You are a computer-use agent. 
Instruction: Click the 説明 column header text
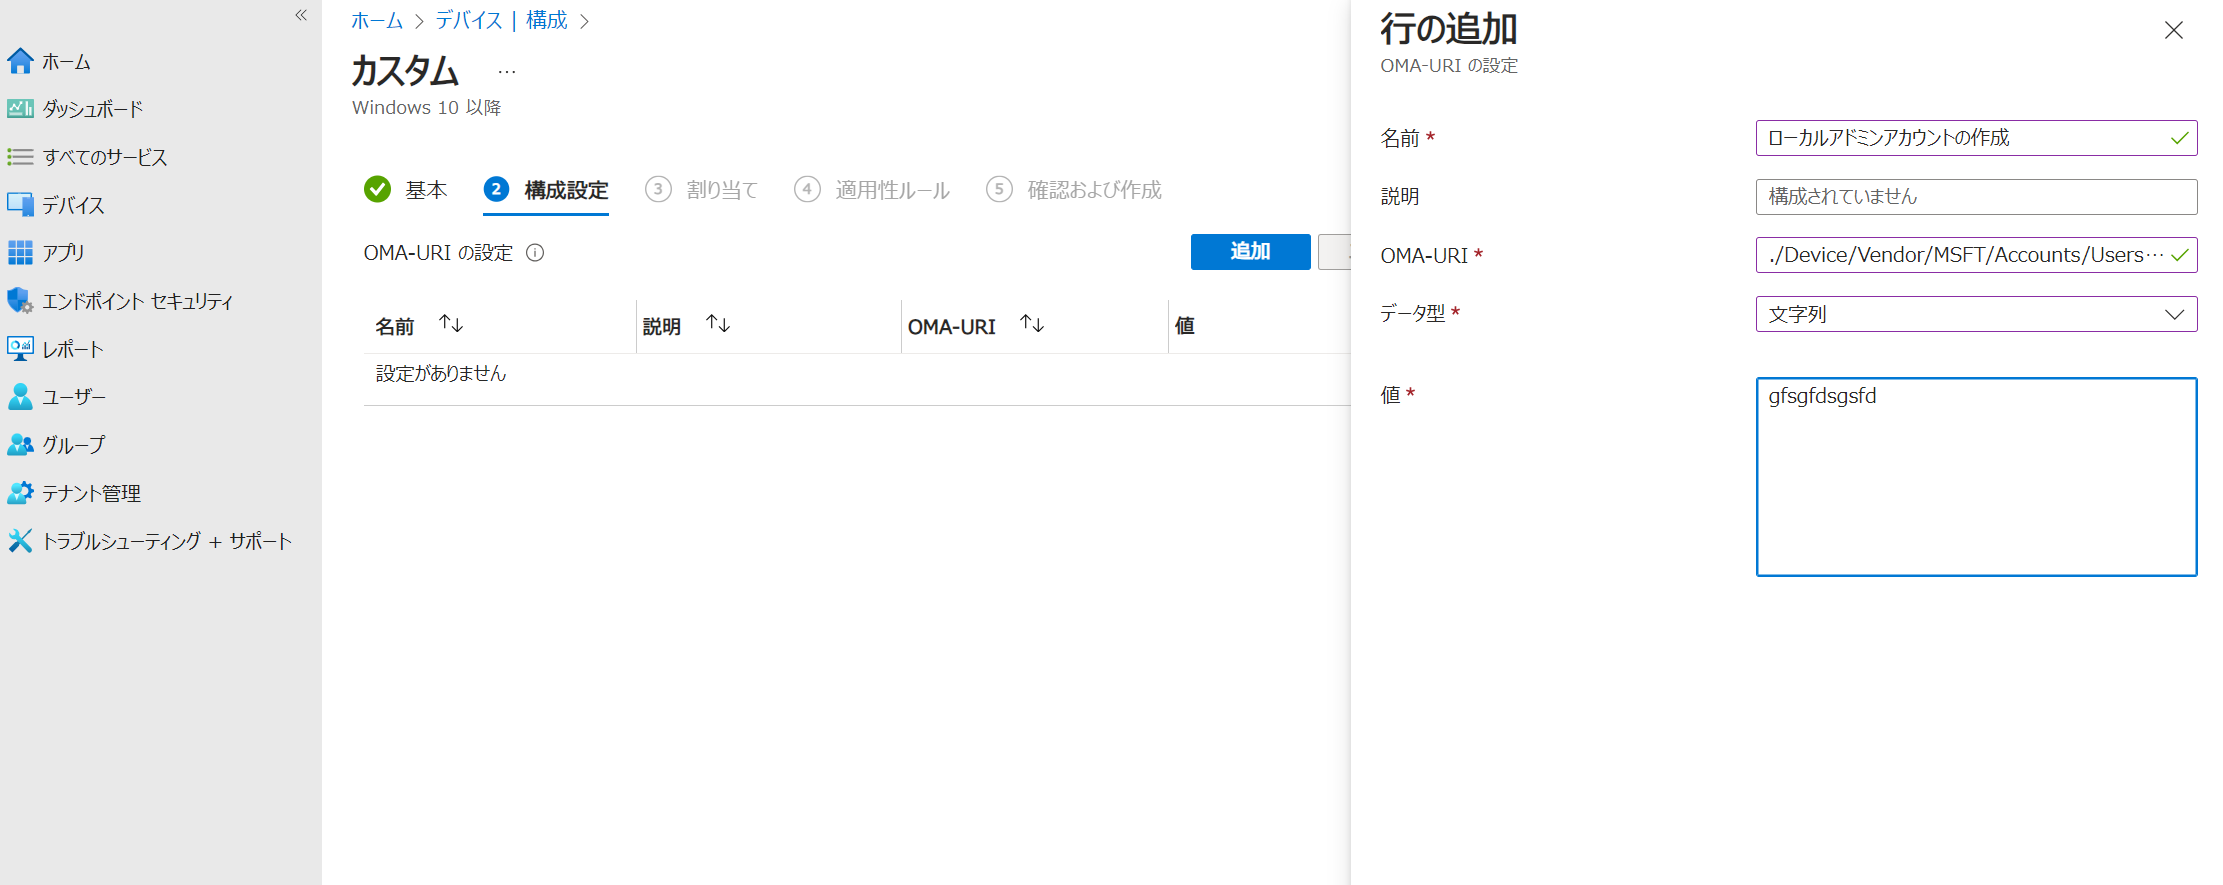pos(662,326)
